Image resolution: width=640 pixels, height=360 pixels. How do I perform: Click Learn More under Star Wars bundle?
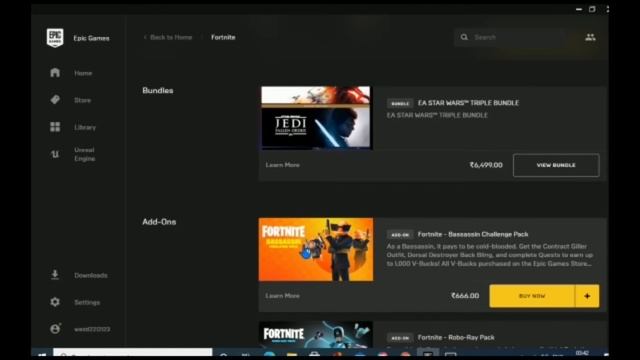[282, 165]
